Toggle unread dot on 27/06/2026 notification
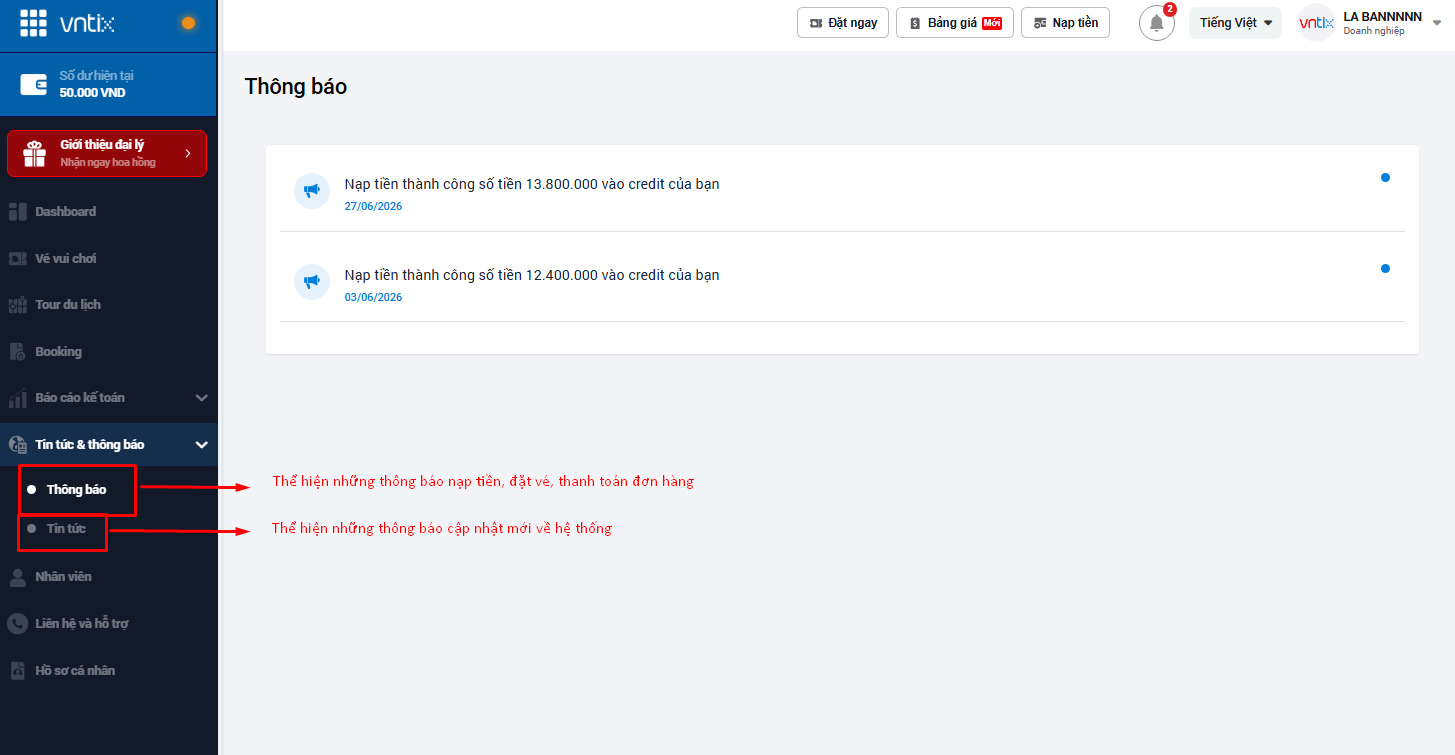This screenshot has width=1455, height=755. tap(1385, 178)
